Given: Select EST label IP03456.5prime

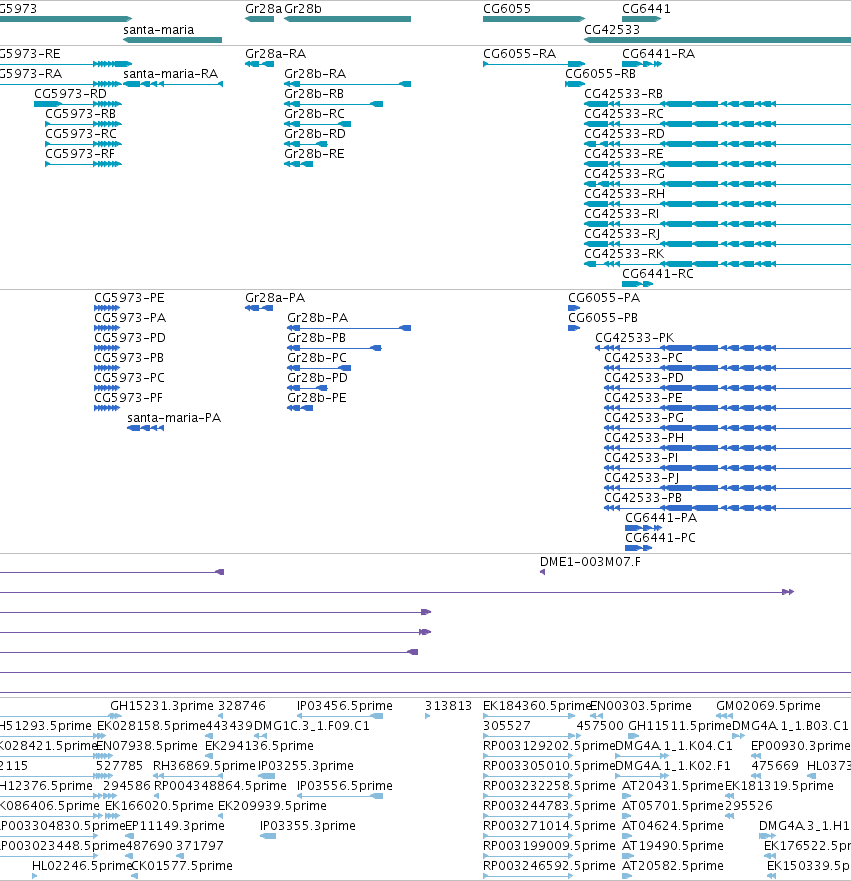Looking at the screenshot, I should point(344,706).
